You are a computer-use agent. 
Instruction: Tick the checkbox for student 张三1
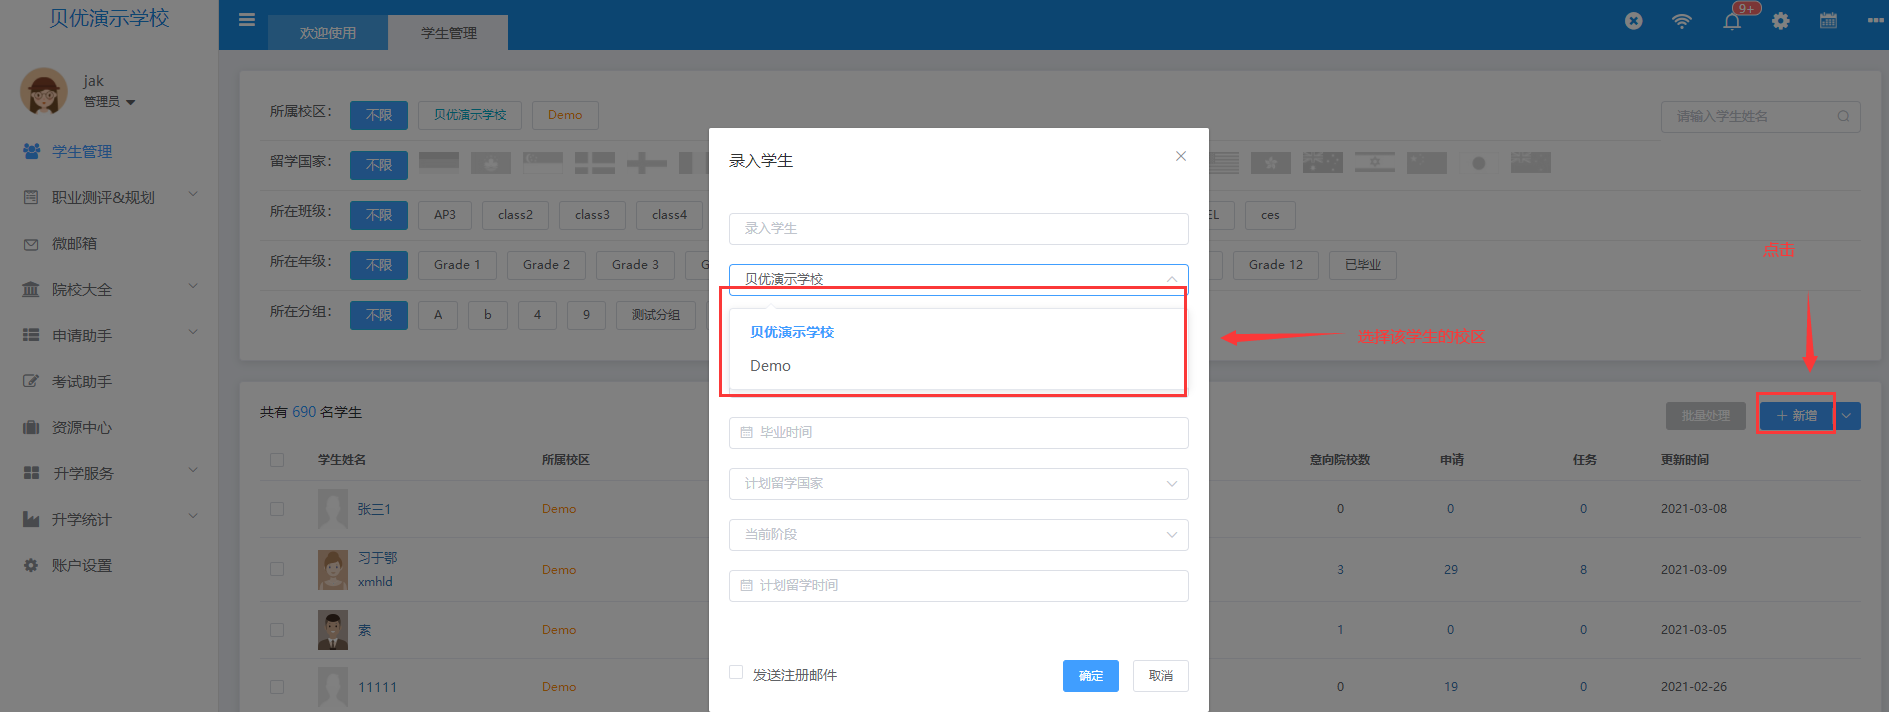coord(277,509)
